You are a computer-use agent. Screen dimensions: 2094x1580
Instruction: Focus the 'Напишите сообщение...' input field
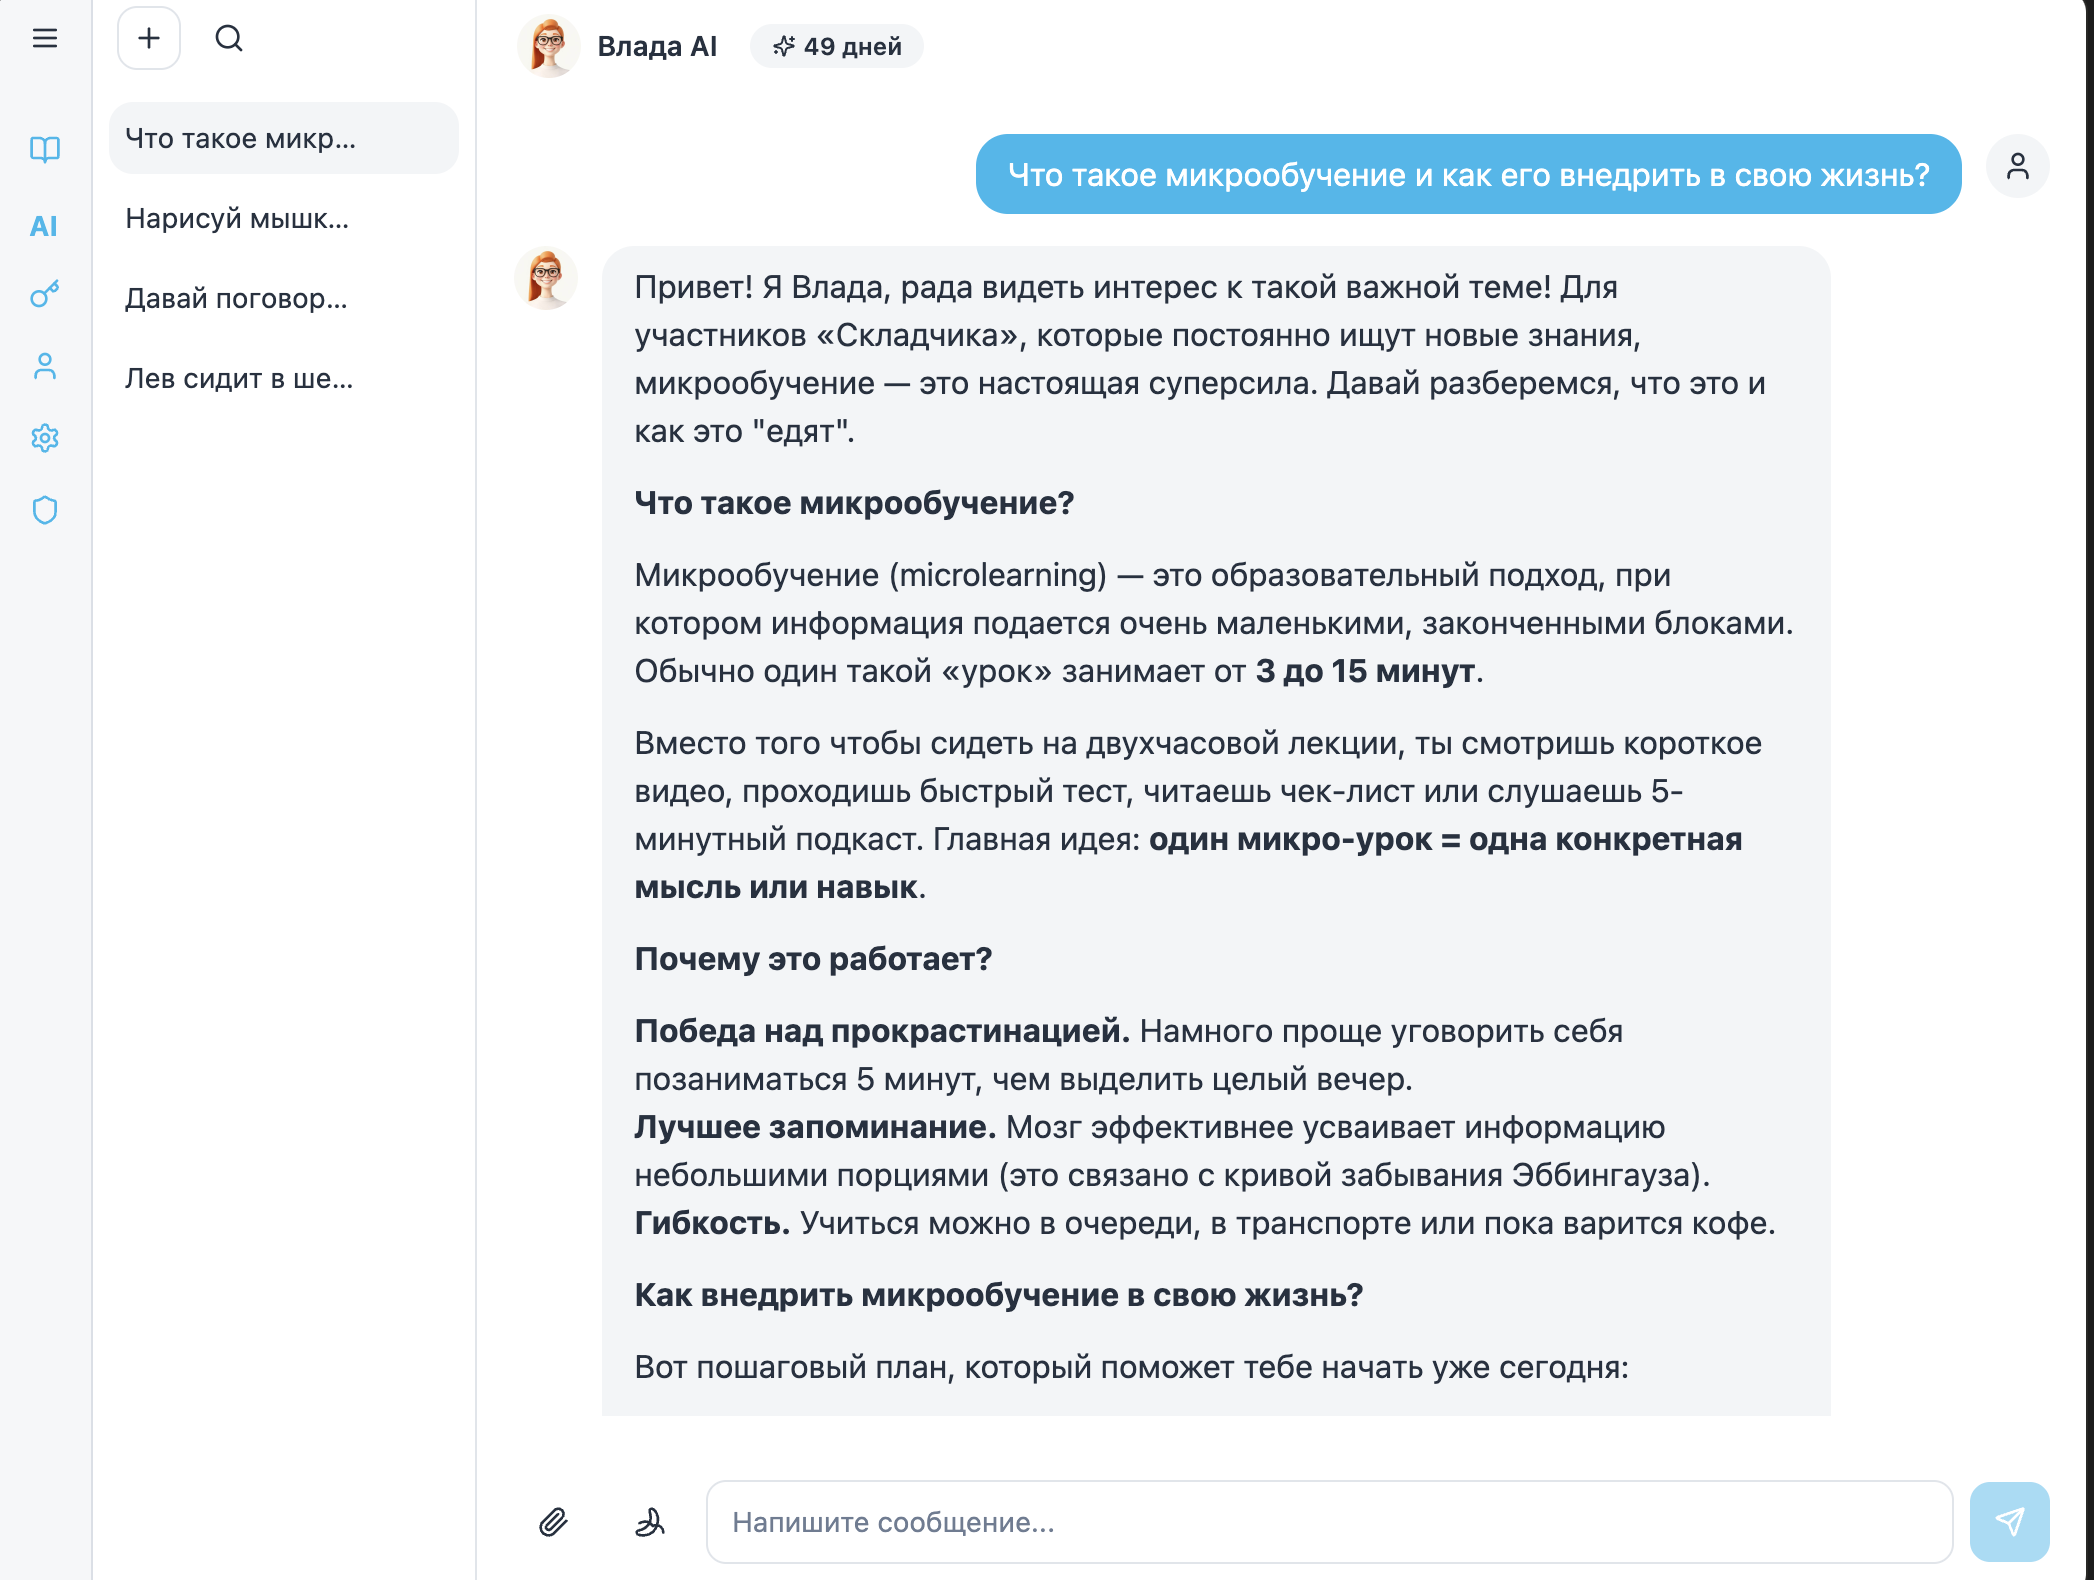[x=1328, y=1522]
